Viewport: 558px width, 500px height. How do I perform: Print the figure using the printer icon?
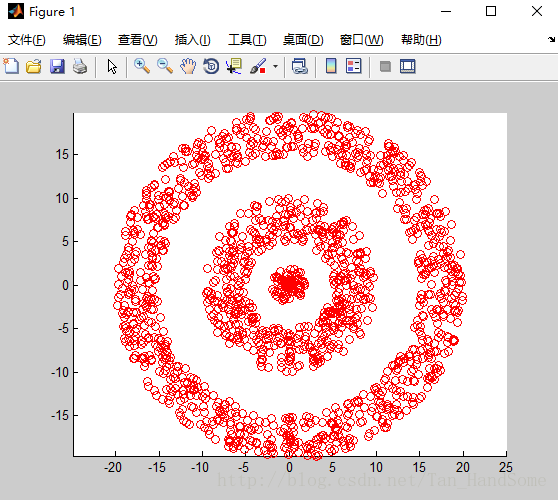point(80,67)
